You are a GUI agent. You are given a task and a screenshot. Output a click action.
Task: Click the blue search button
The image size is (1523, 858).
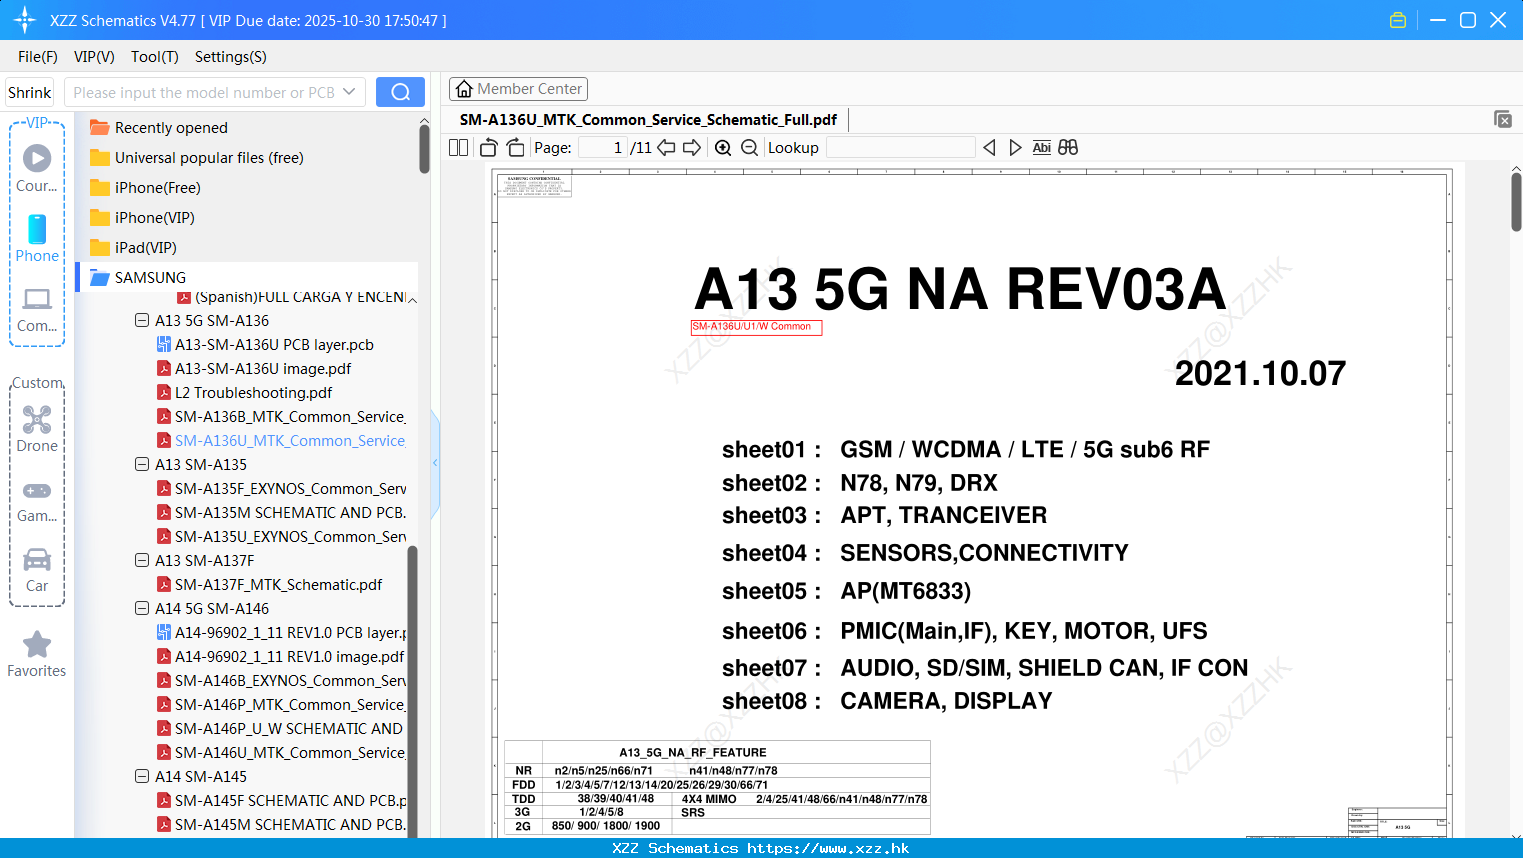(400, 92)
